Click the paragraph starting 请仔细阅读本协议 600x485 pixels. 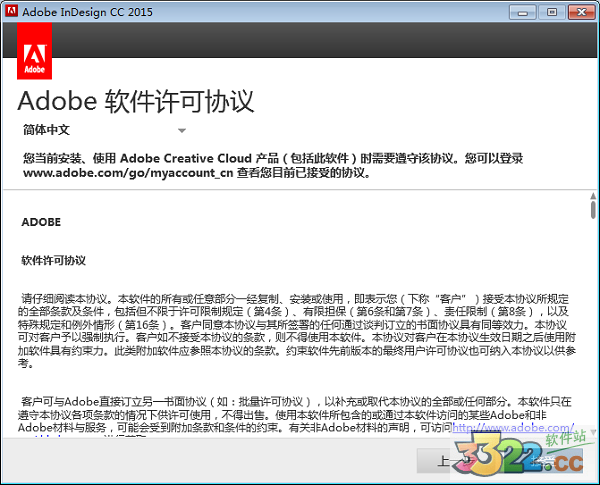coord(297,331)
